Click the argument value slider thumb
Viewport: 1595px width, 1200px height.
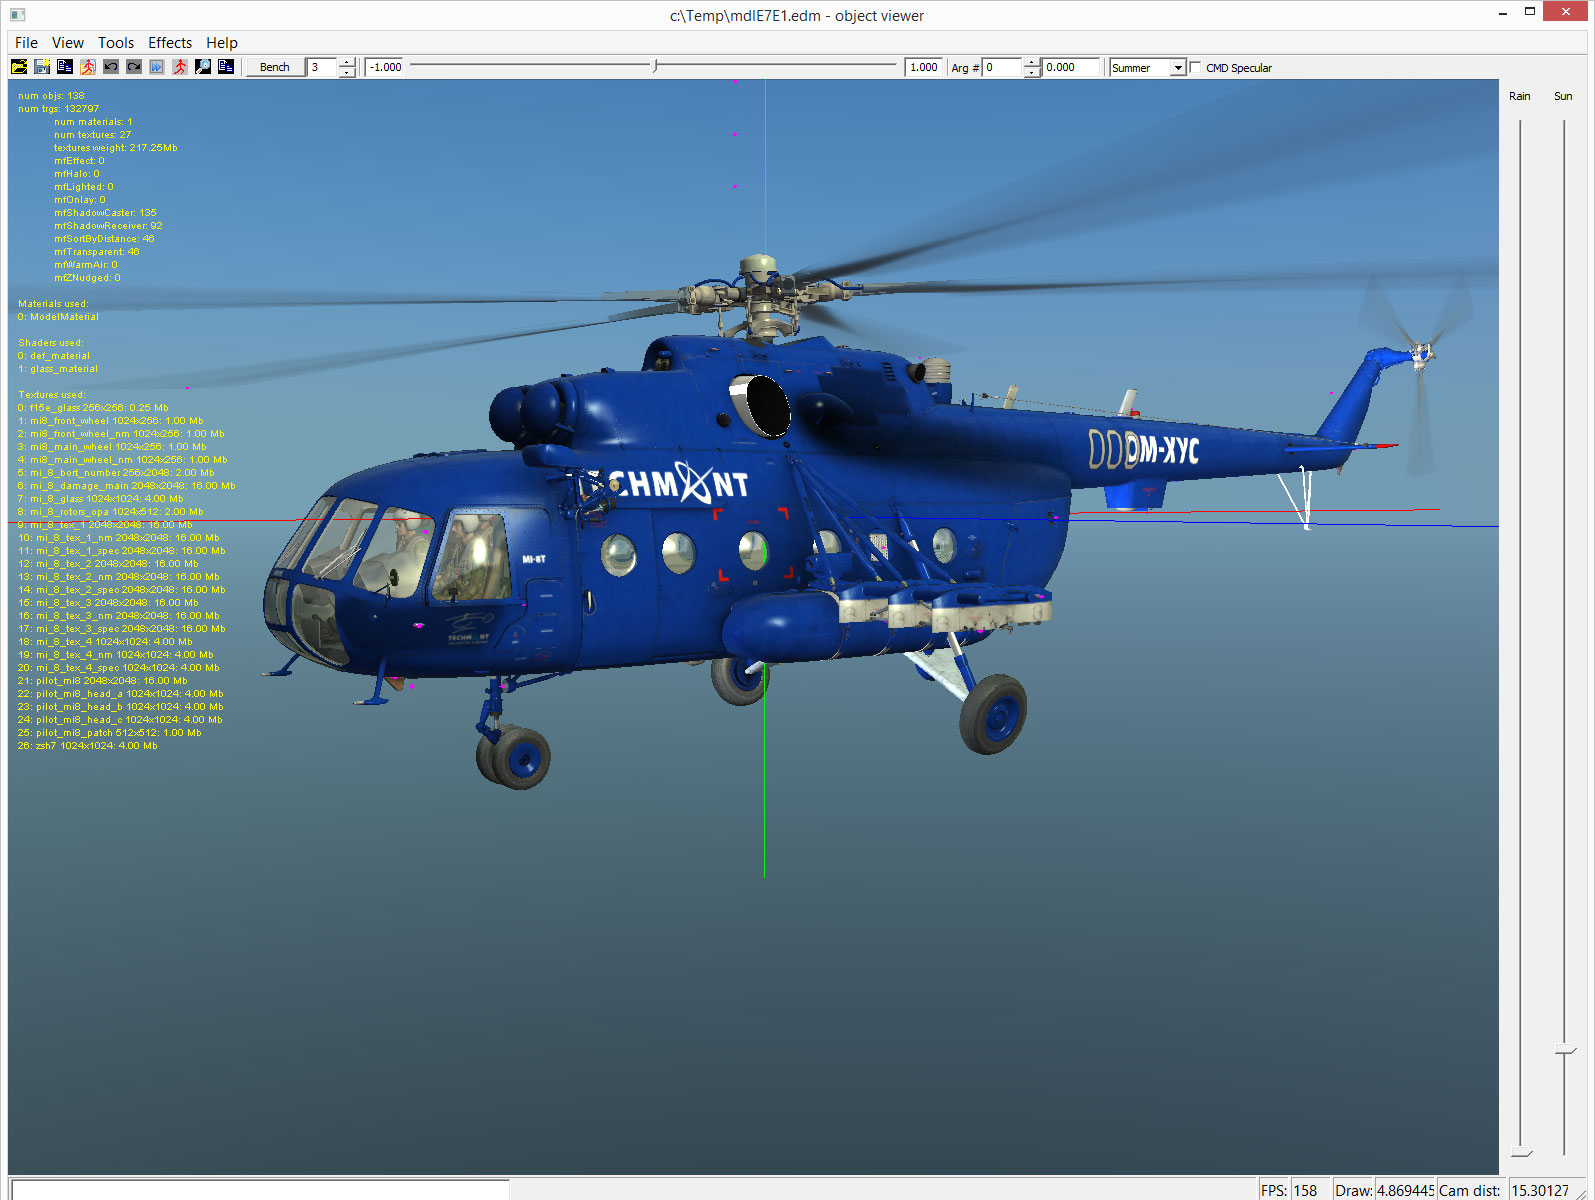(x=656, y=67)
